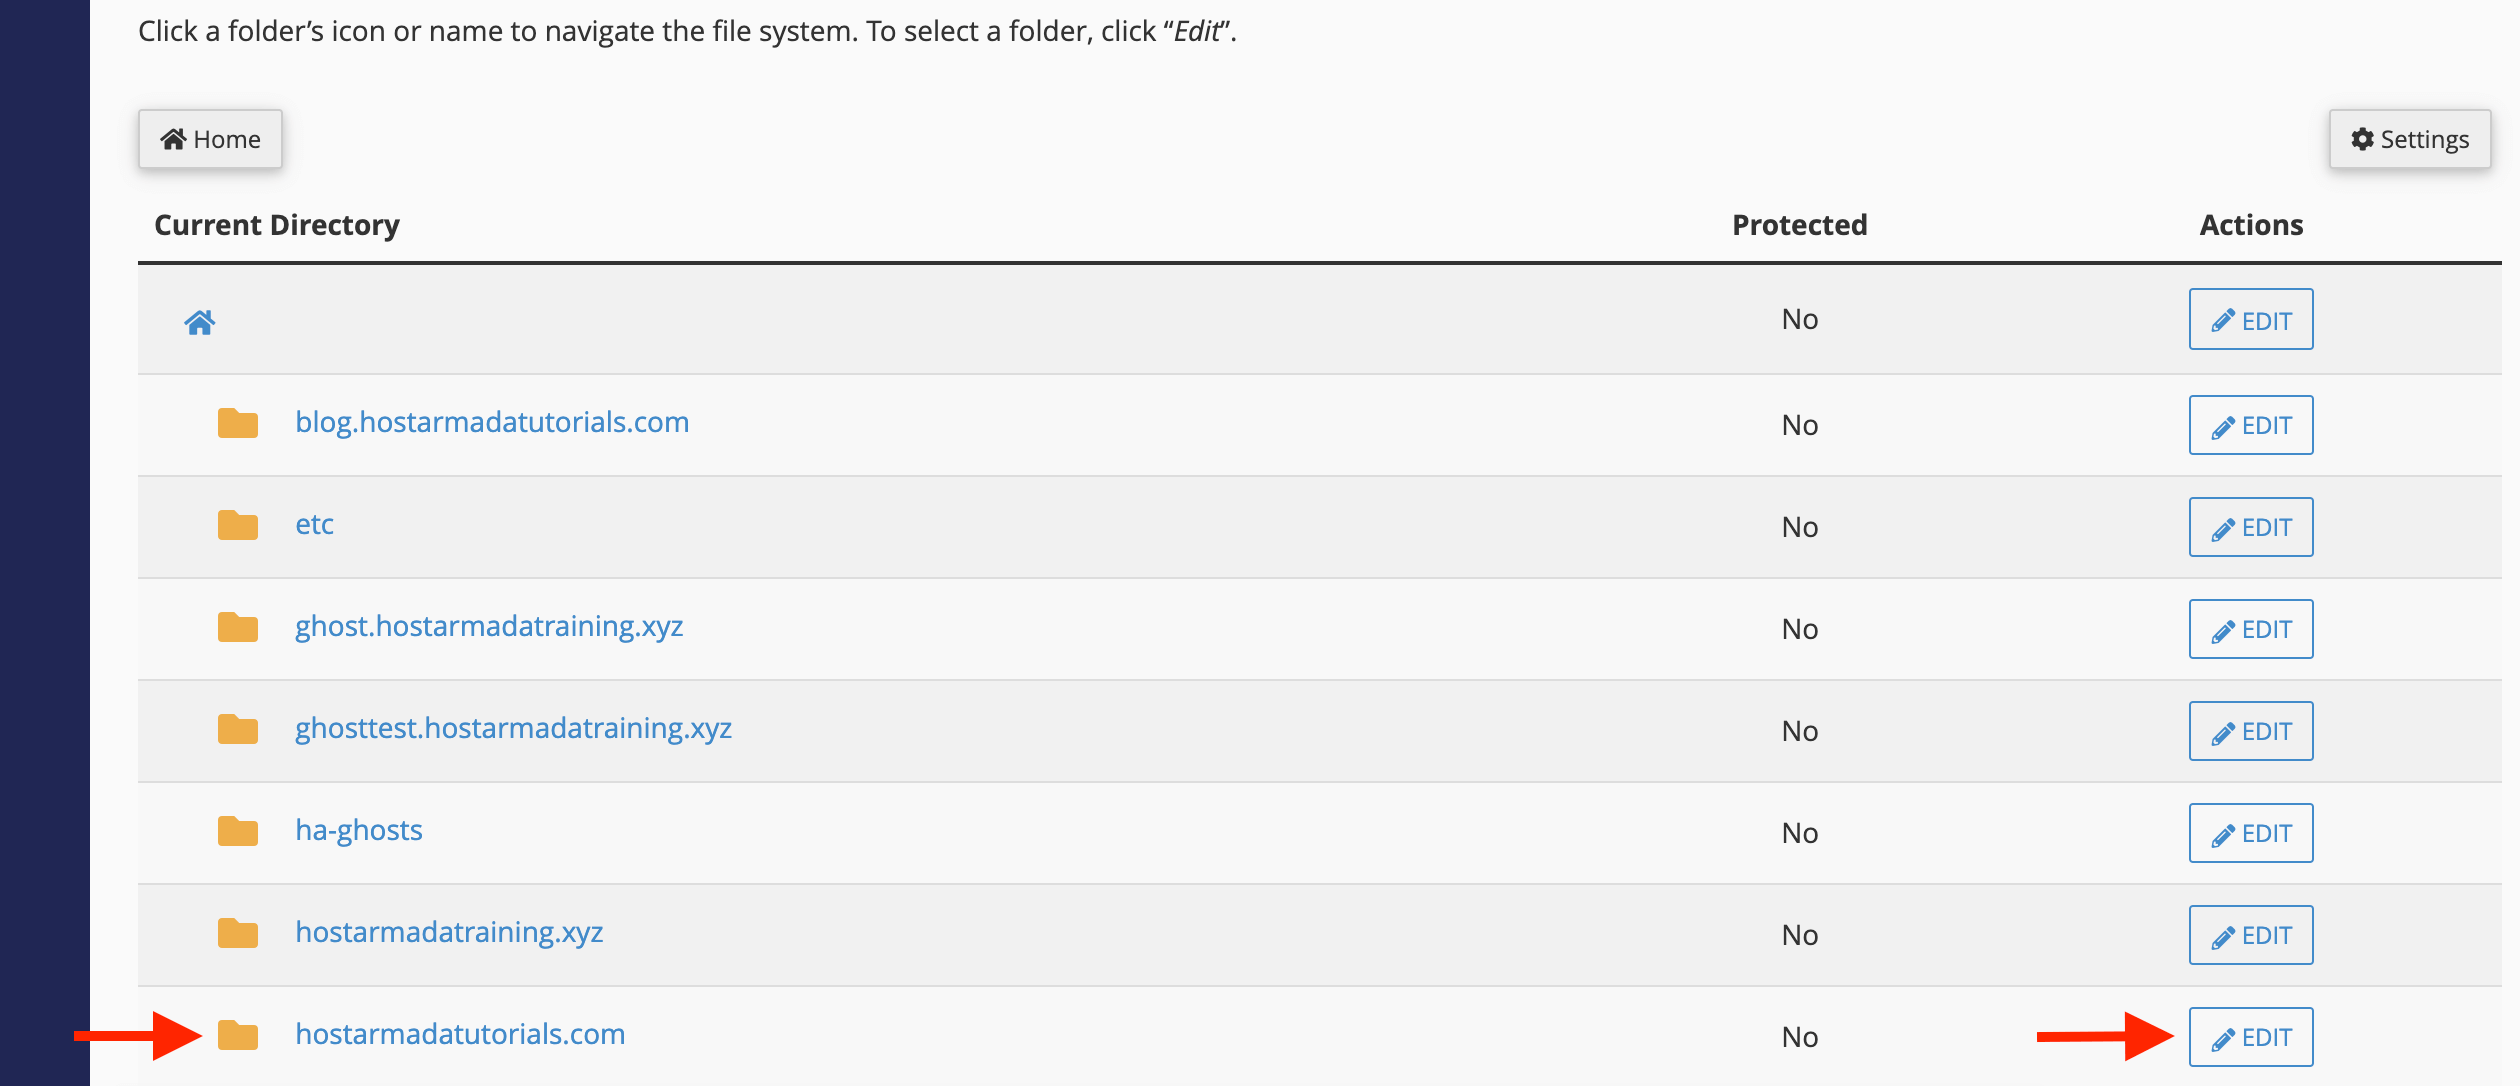Go to Home directory button

pos(210,139)
